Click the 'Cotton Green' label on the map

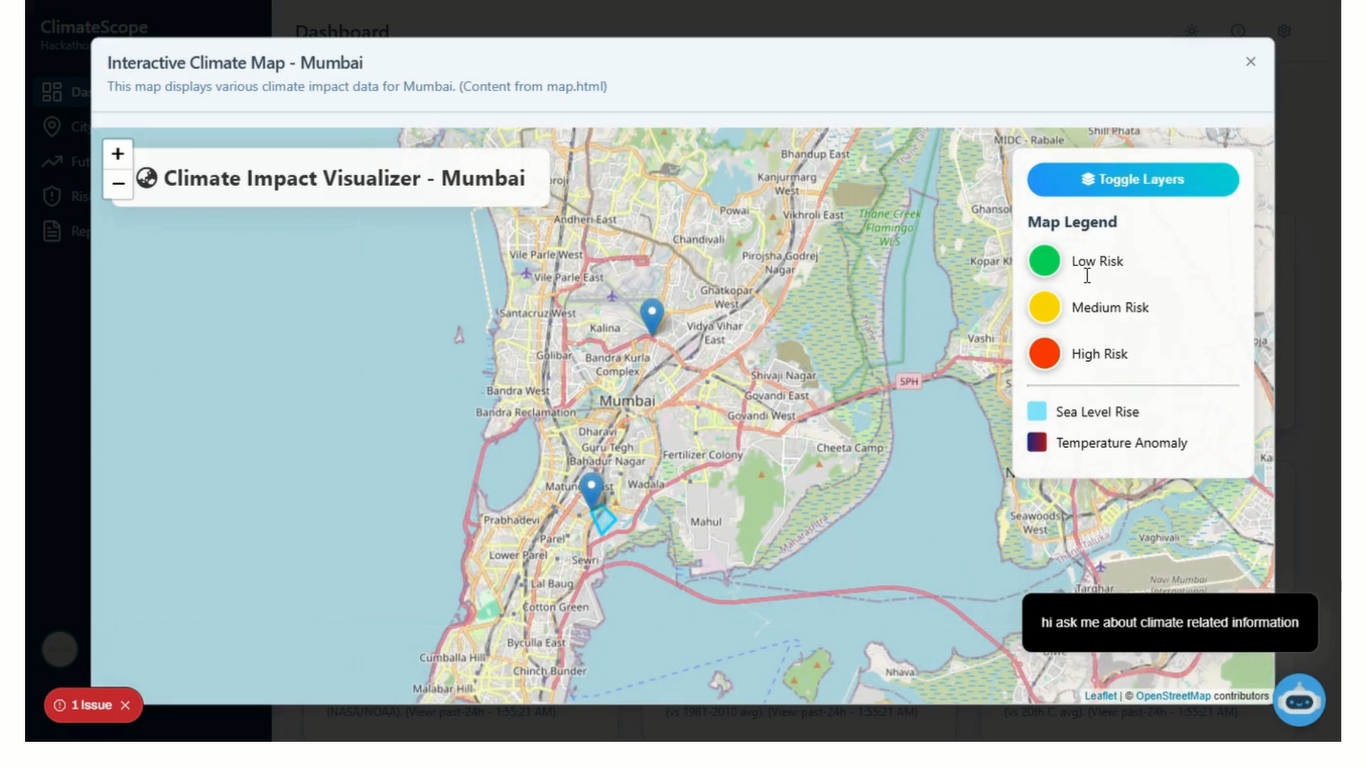[x=555, y=607]
